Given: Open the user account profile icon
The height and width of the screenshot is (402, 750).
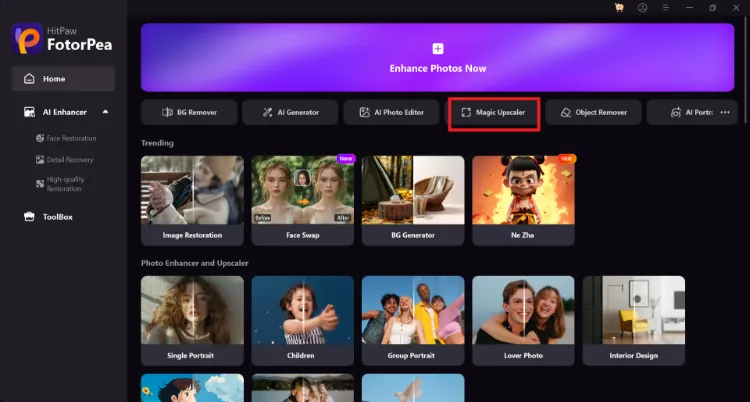Looking at the screenshot, I should tap(641, 8).
